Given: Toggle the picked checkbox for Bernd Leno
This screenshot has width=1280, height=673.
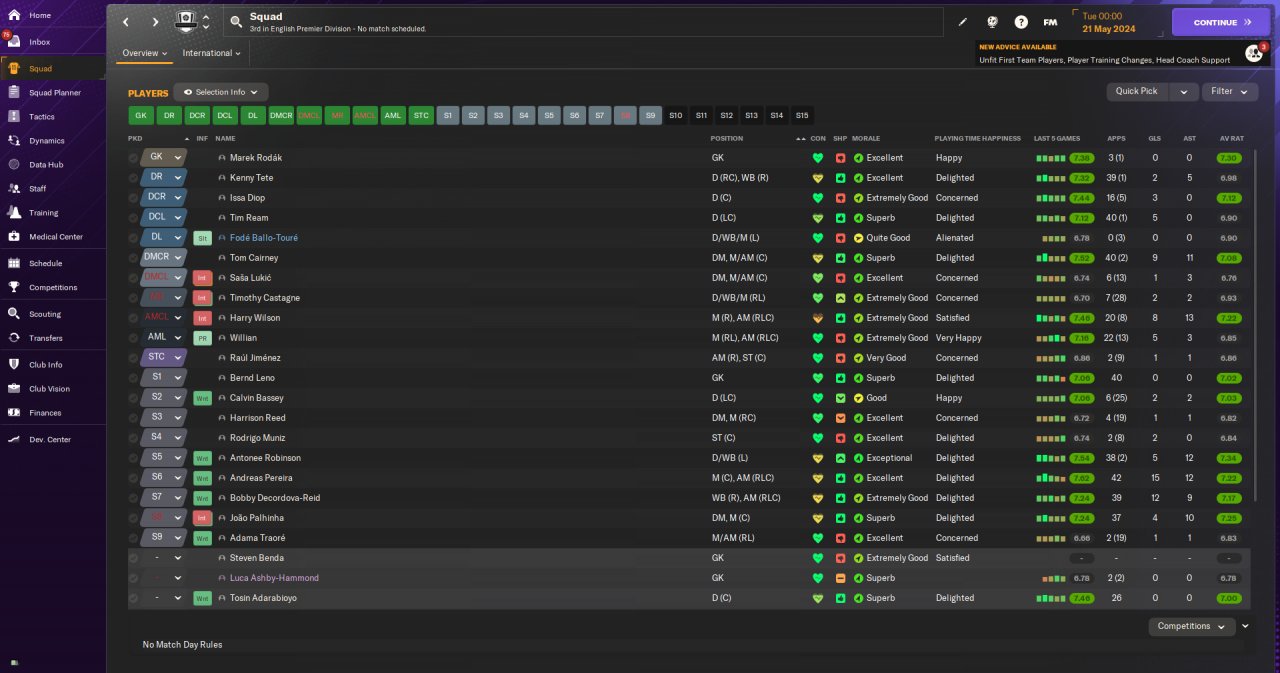Looking at the screenshot, I should (x=134, y=378).
